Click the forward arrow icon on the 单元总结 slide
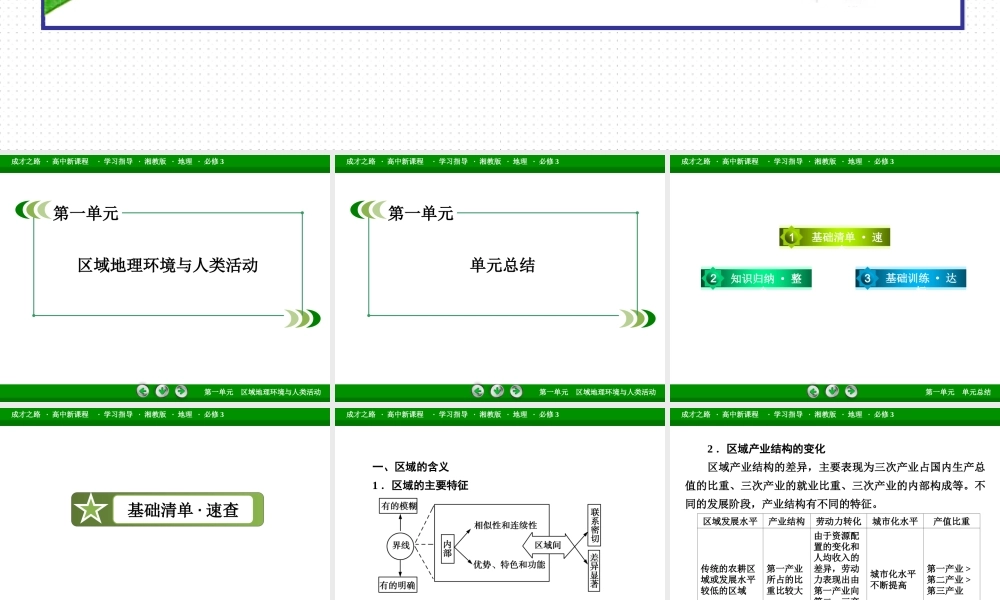 [513, 392]
